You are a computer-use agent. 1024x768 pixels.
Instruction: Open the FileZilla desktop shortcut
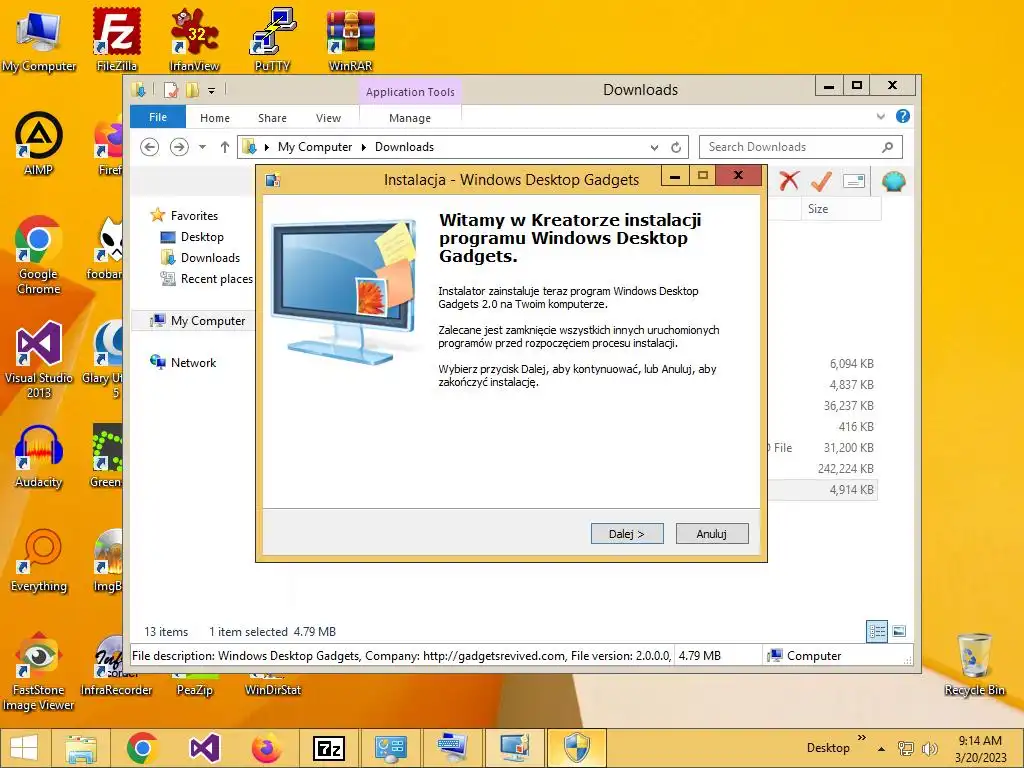(x=117, y=39)
